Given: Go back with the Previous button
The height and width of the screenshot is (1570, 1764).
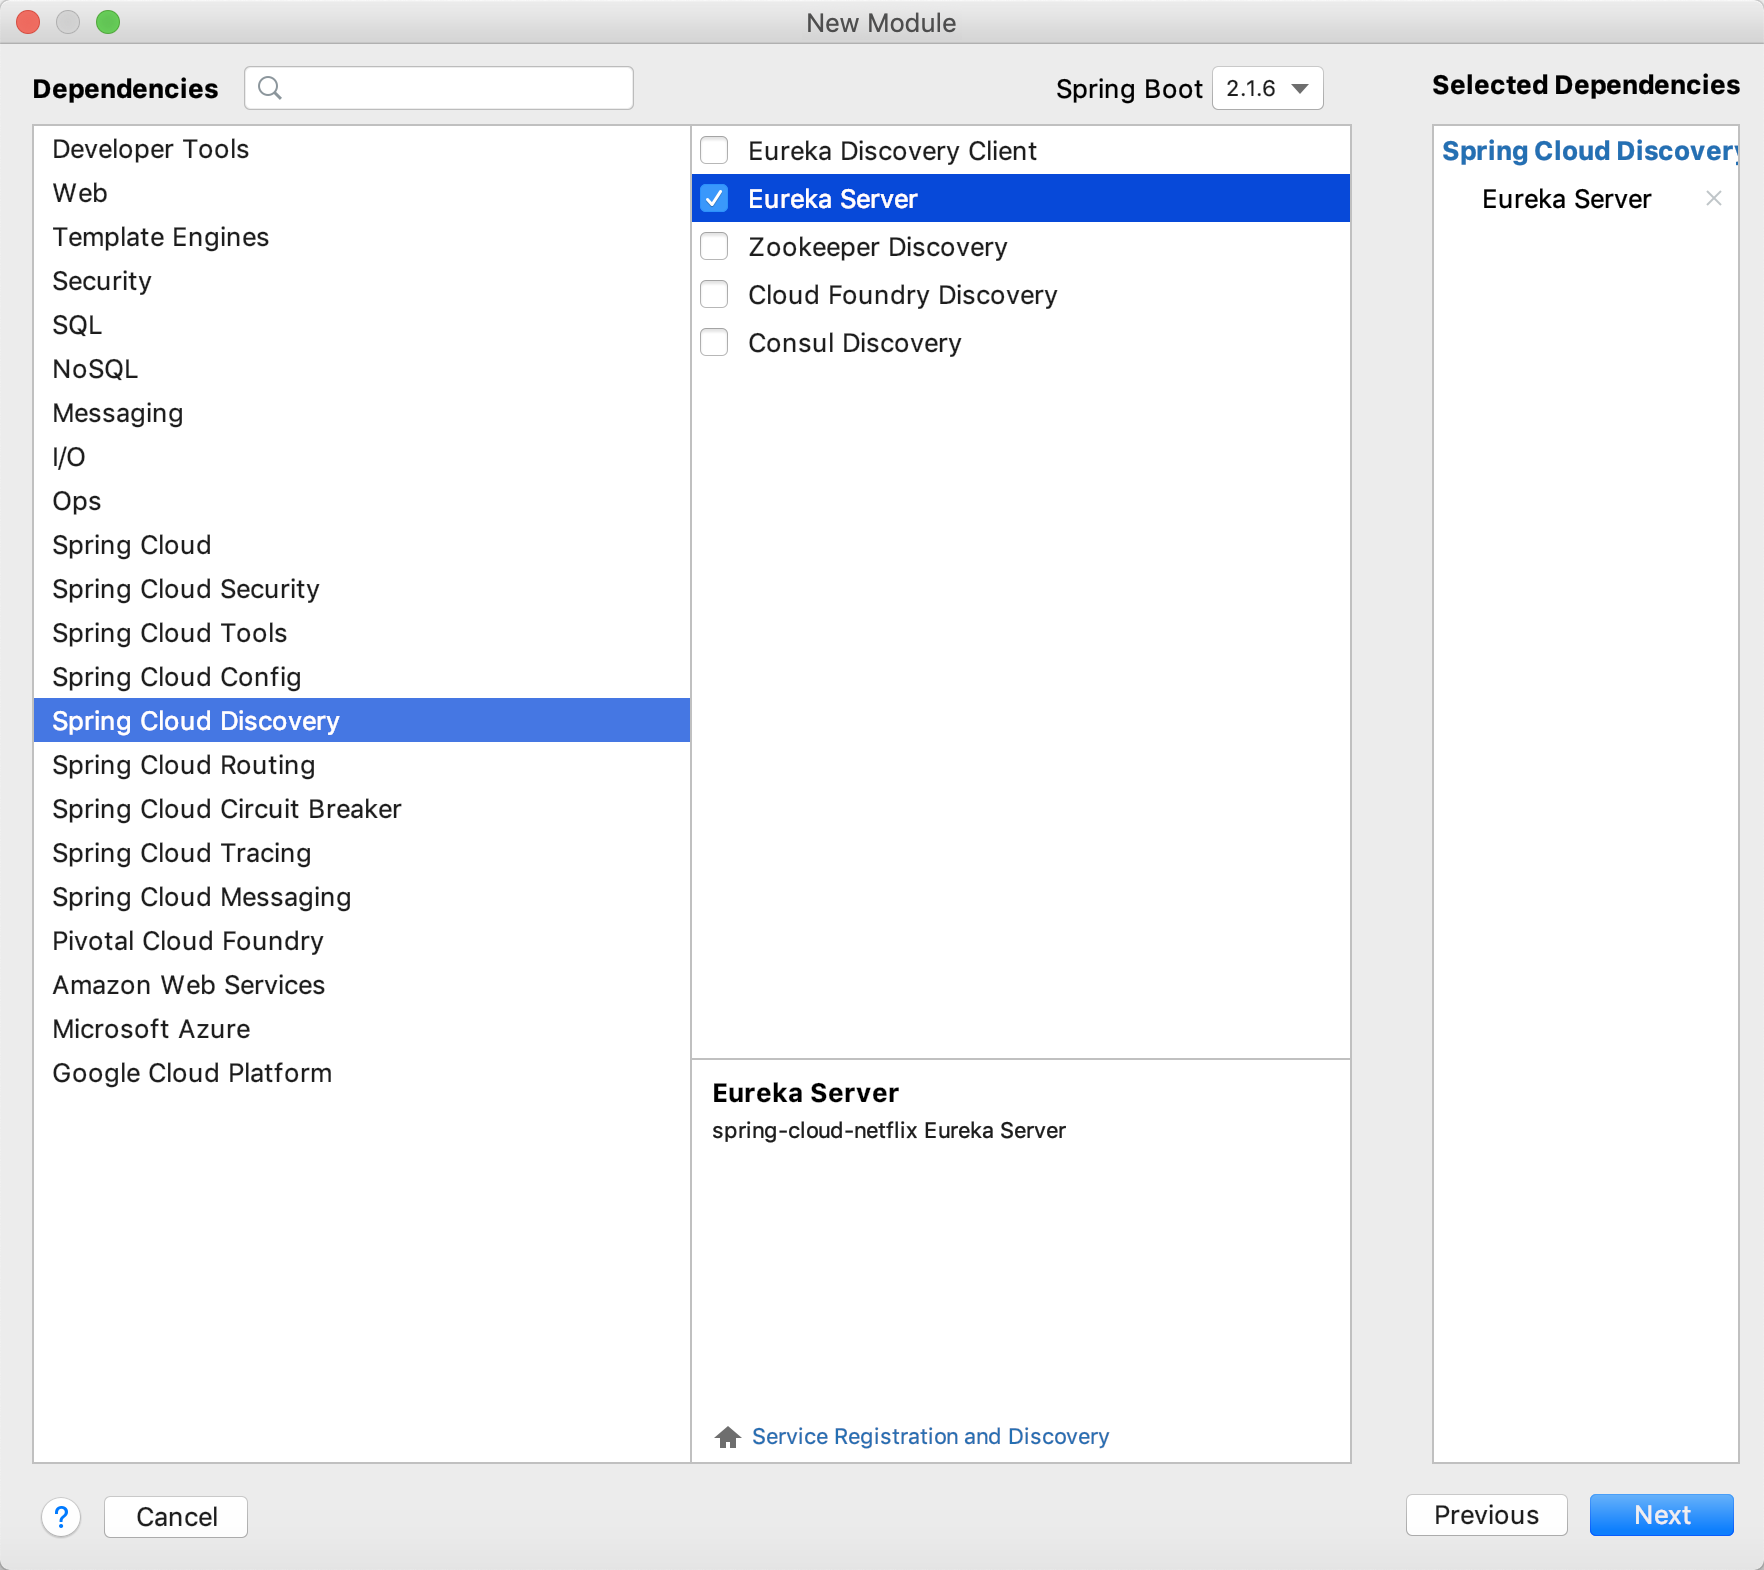Looking at the screenshot, I should tap(1485, 1515).
